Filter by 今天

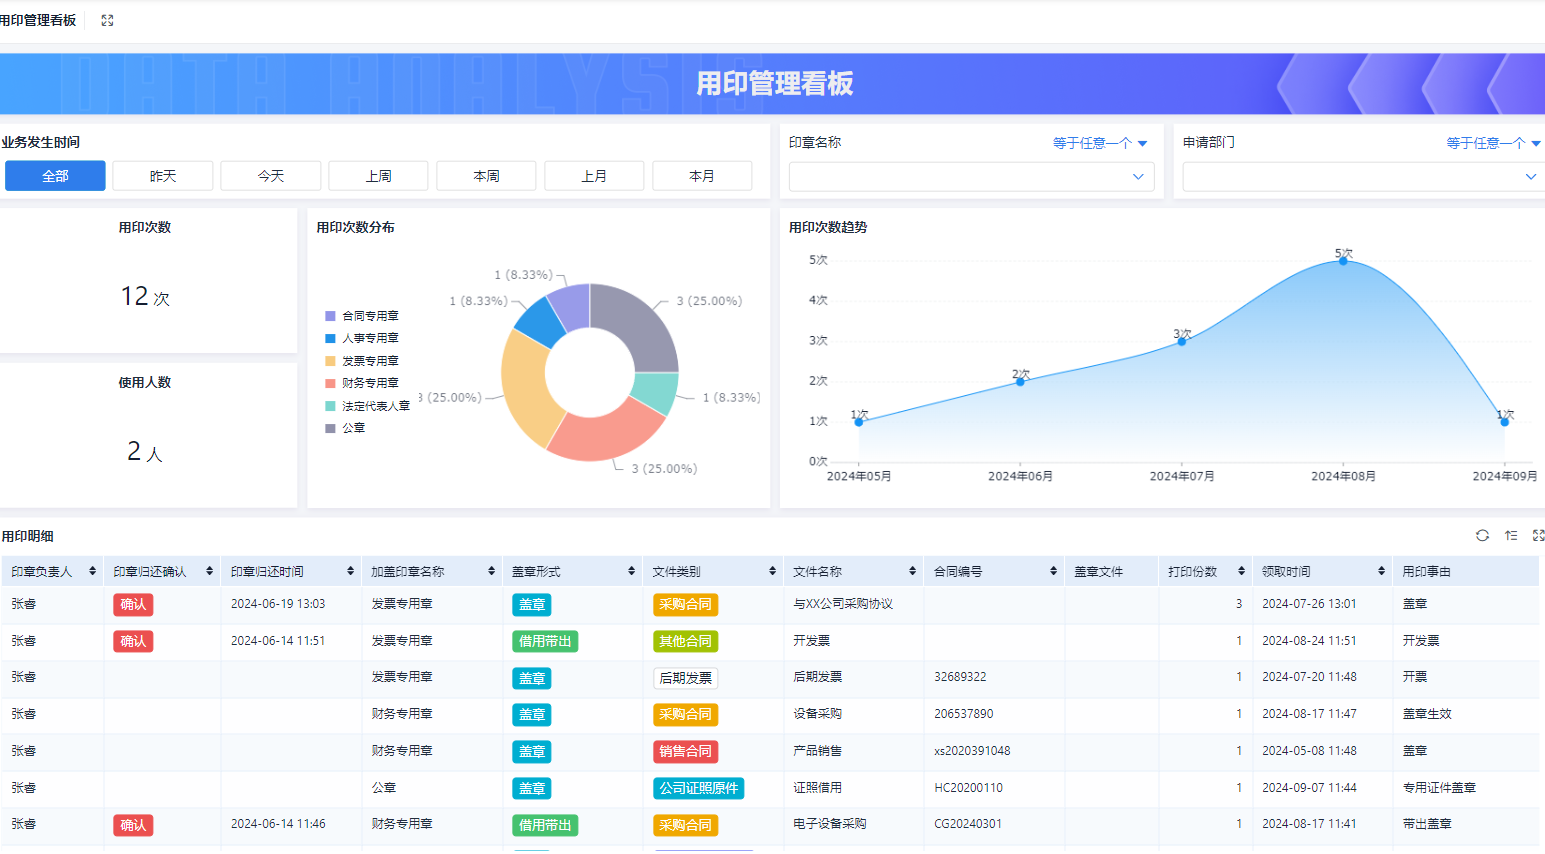point(271,176)
